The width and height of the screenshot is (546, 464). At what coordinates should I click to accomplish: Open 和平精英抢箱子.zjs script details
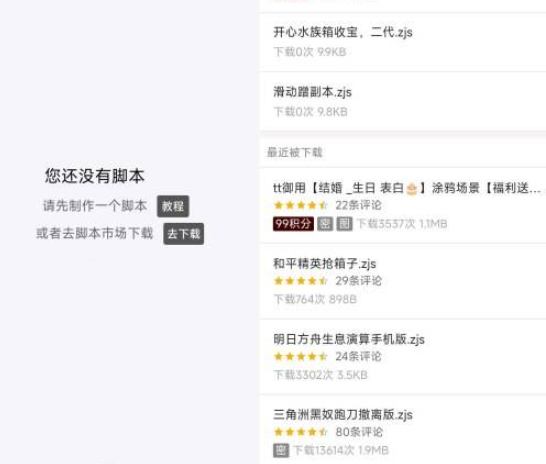click(x=403, y=281)
